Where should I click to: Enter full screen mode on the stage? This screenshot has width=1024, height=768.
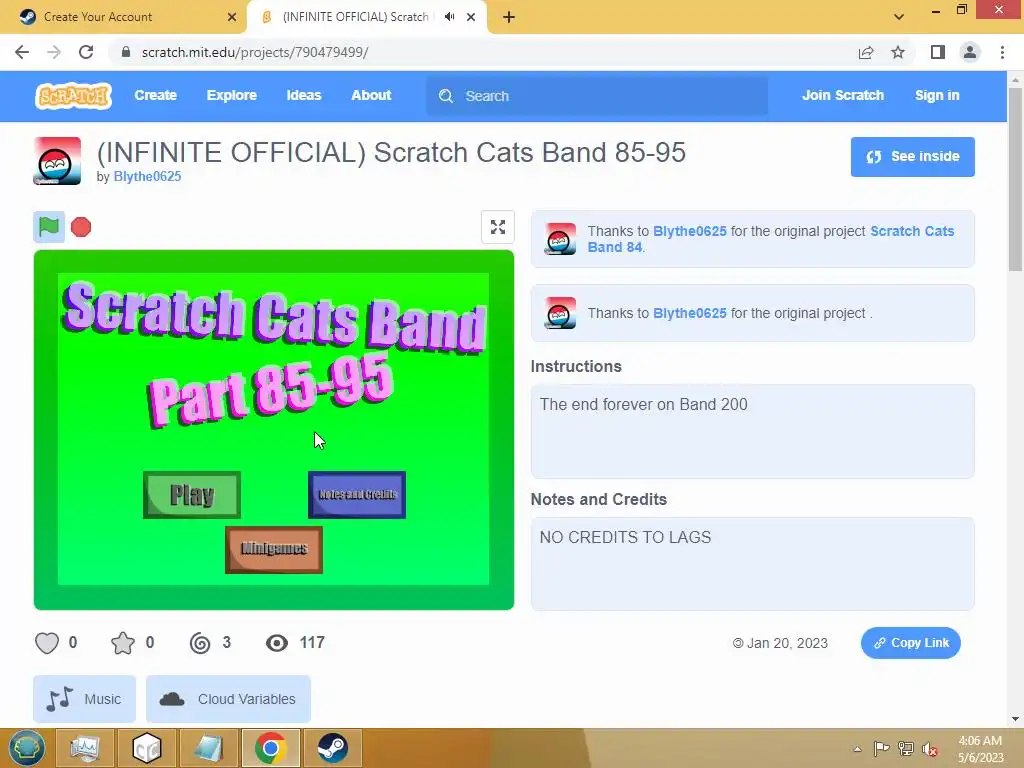498,227
